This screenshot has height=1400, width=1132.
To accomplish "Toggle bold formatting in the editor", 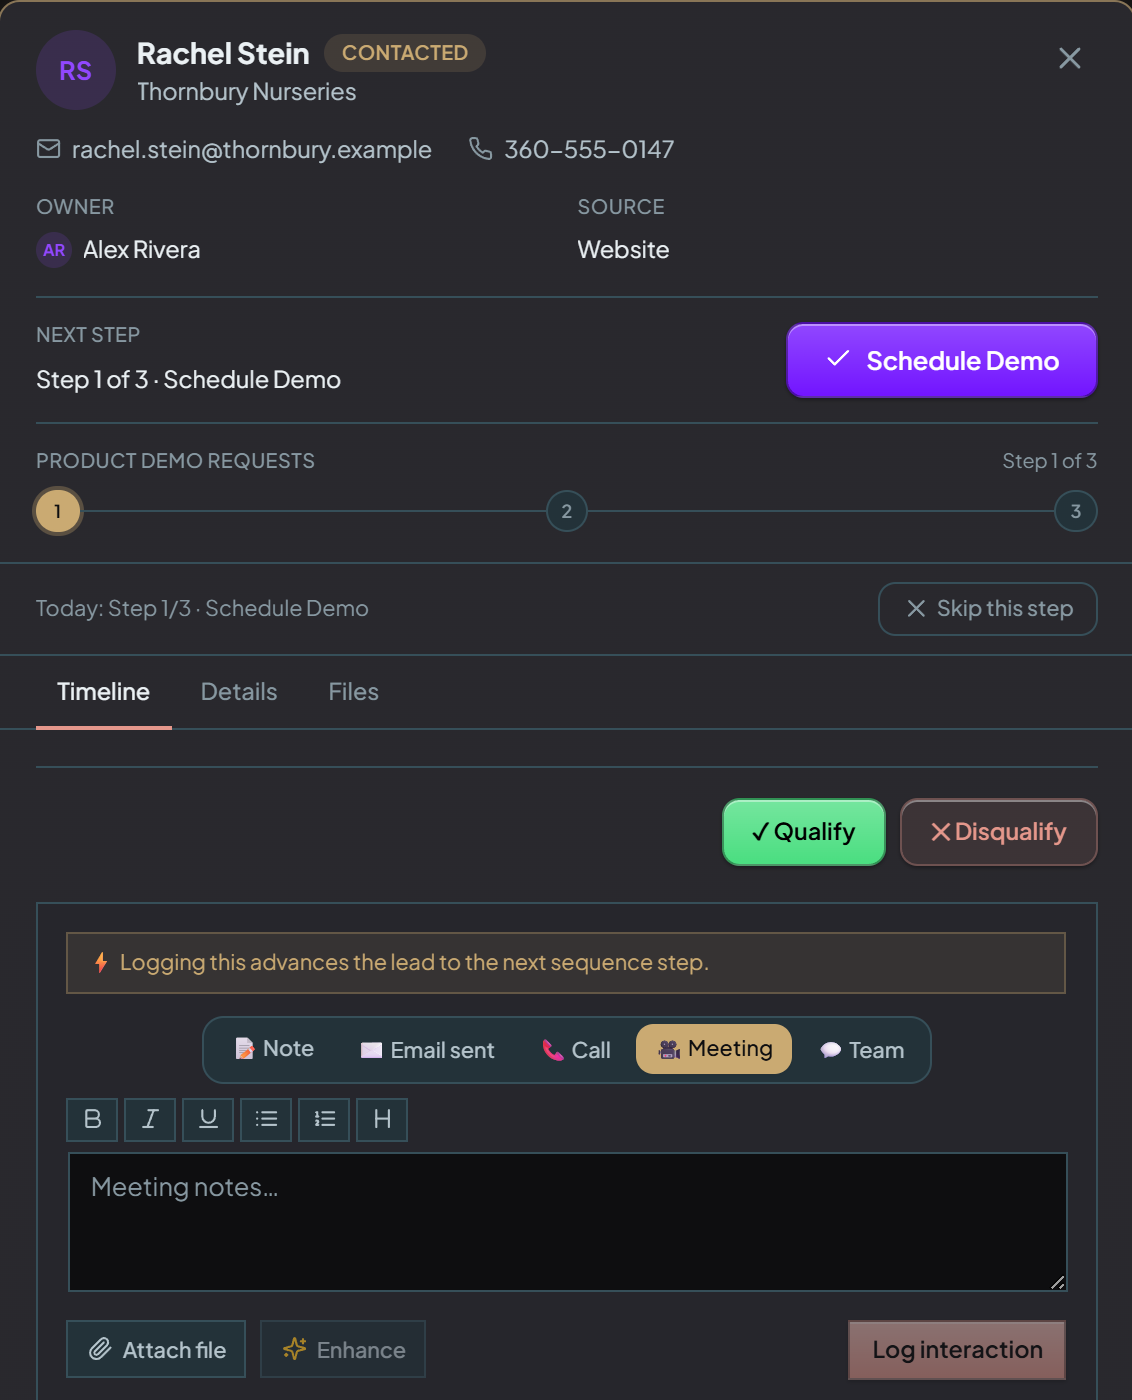I will (92, 1119).
